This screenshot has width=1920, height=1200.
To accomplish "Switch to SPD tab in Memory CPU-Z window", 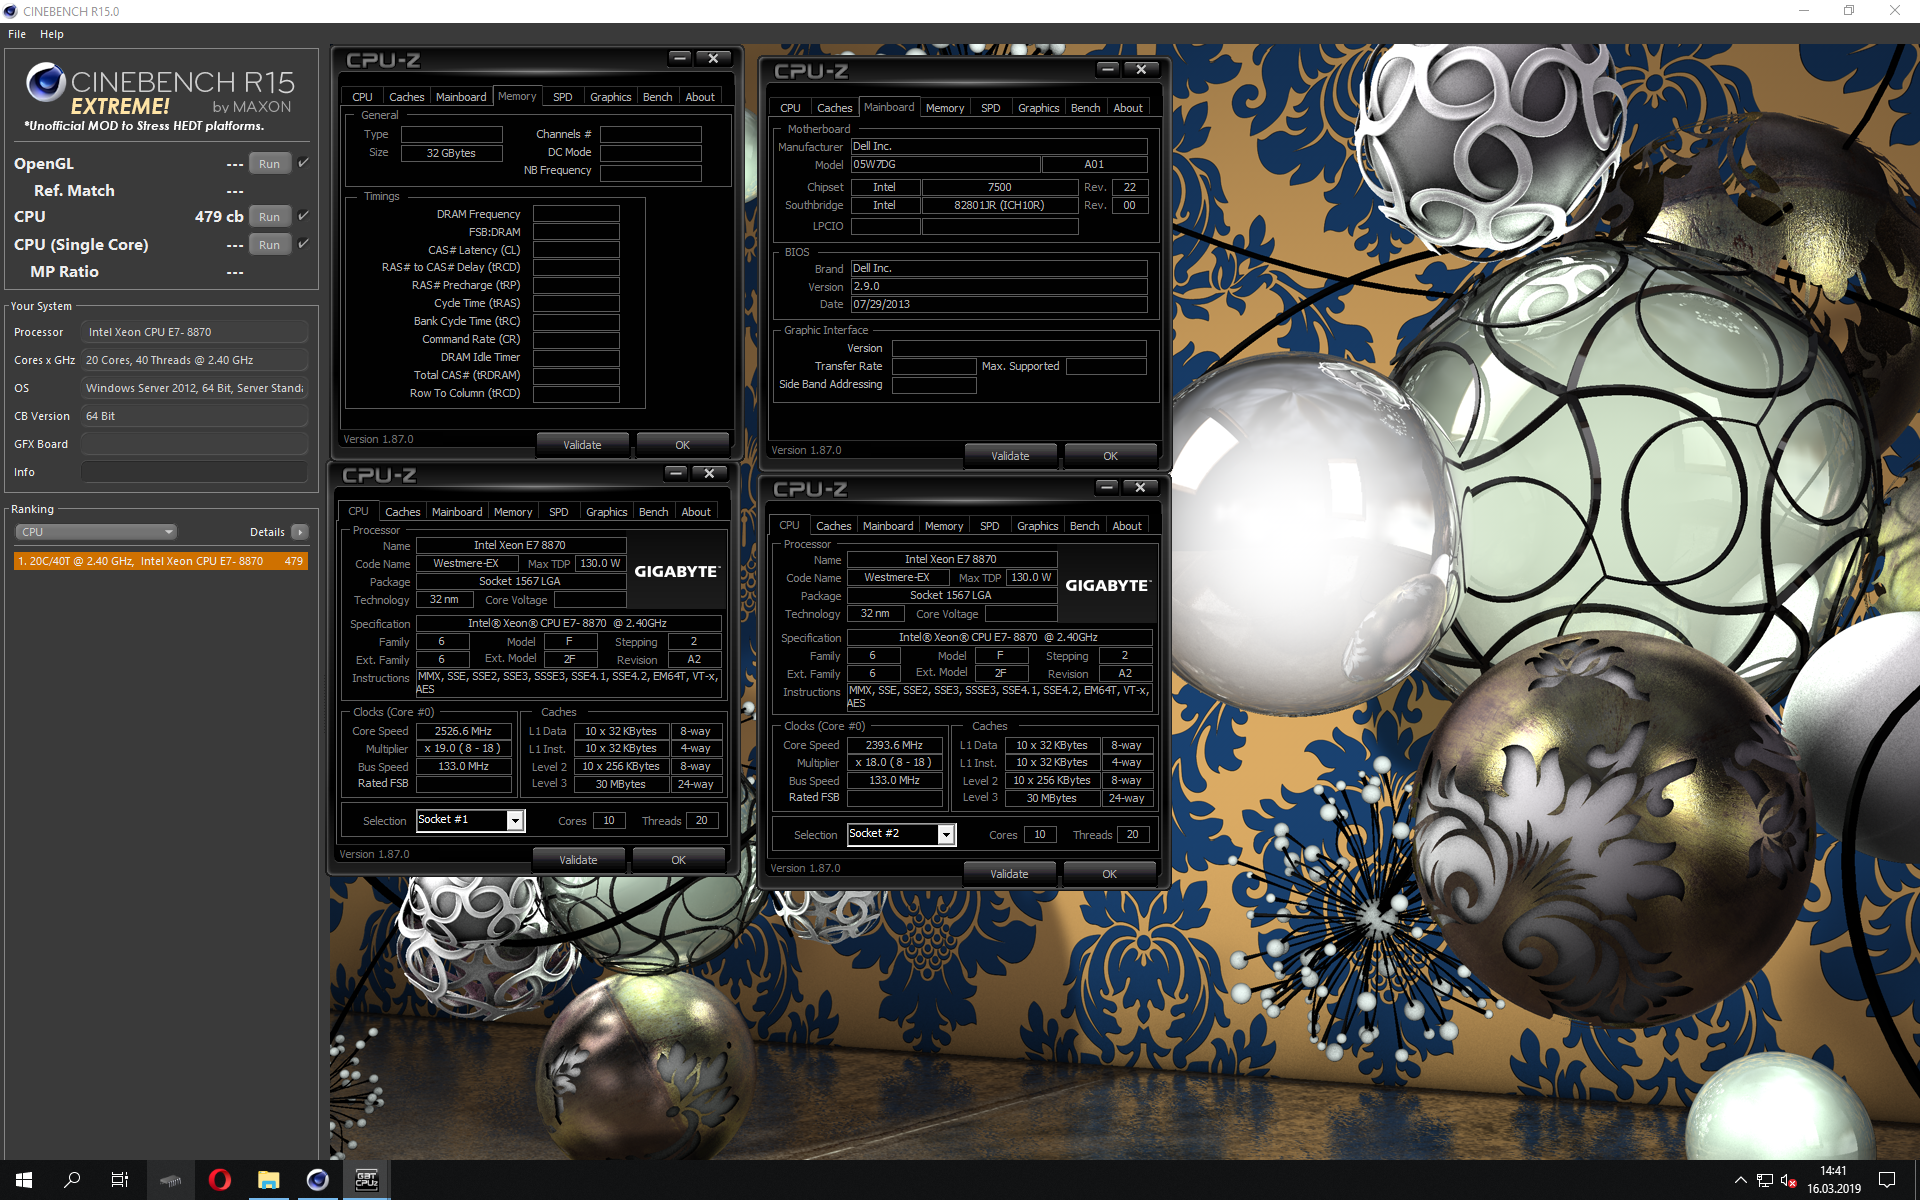I will click(x=563, y=97).
